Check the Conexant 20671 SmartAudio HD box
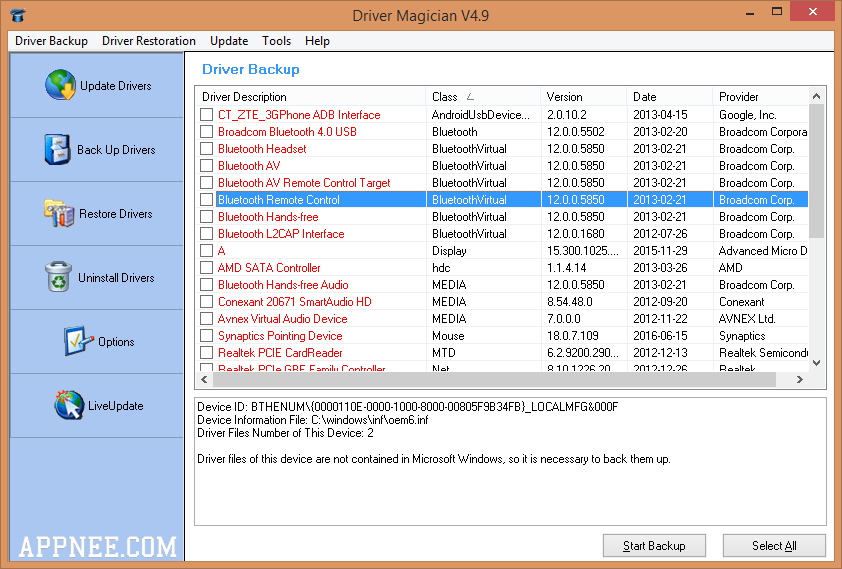Viewport: 842px width, 569px height. (206, 302)
